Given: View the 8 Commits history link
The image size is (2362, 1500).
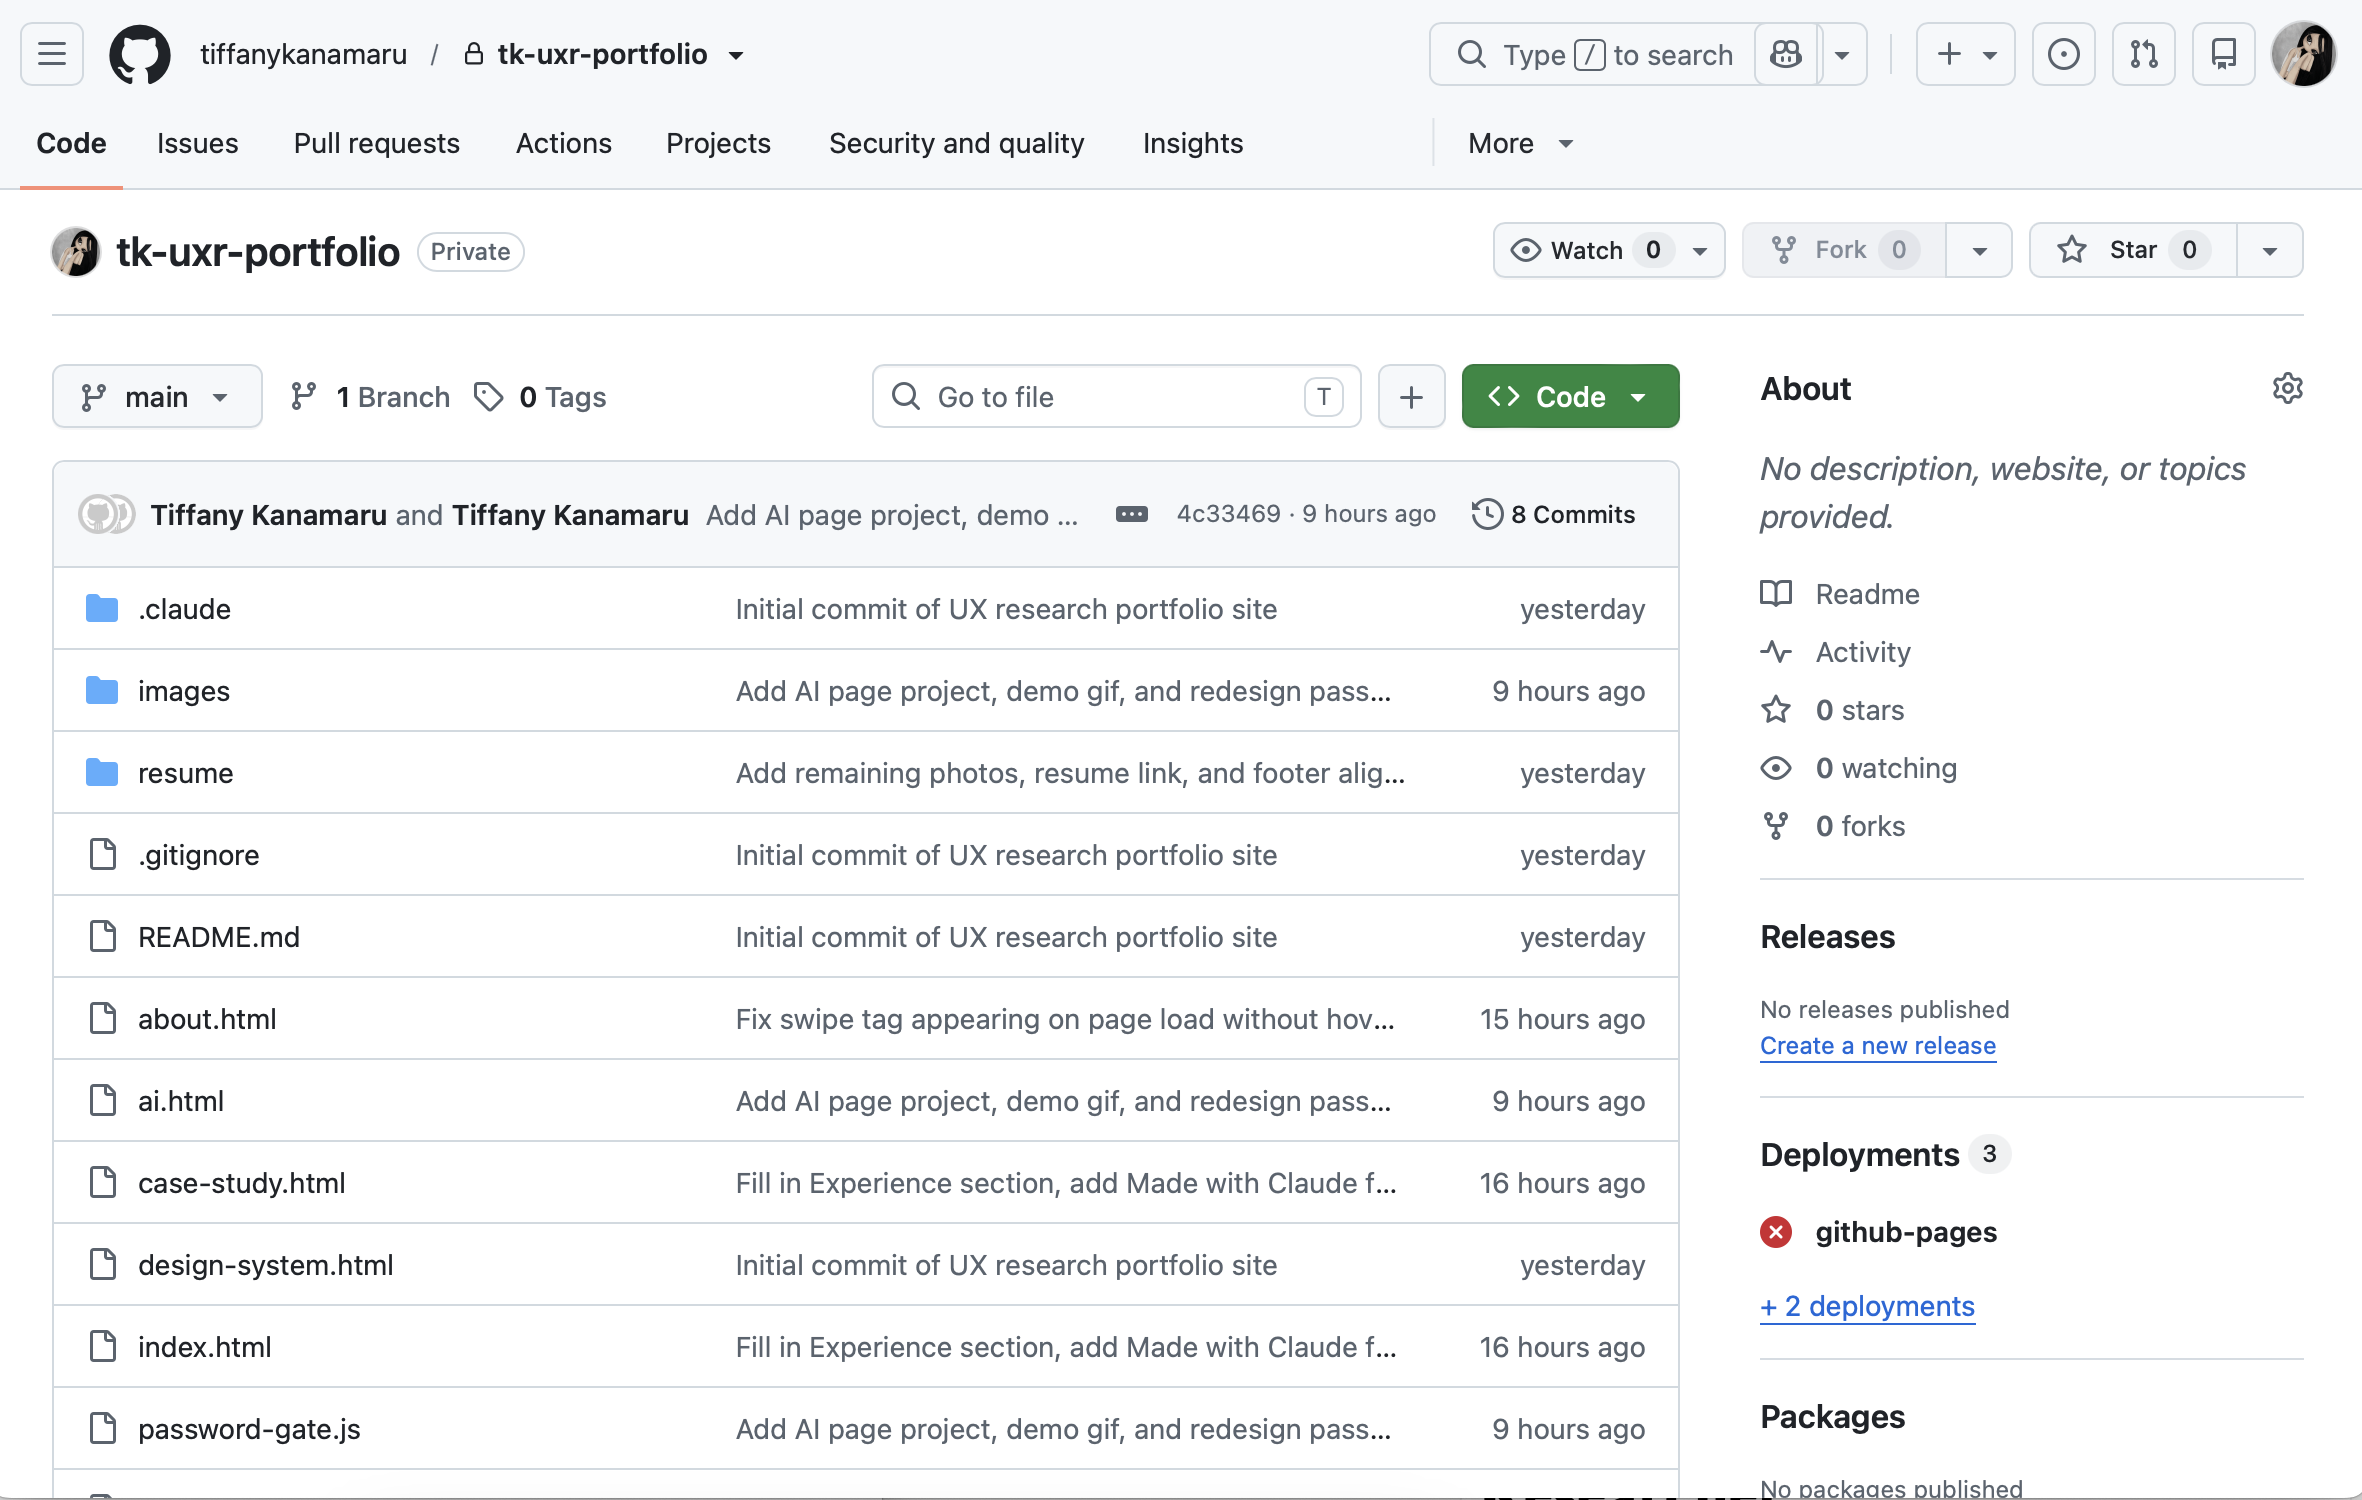Looking at the screenshot, I should [x=1554, y=514].
